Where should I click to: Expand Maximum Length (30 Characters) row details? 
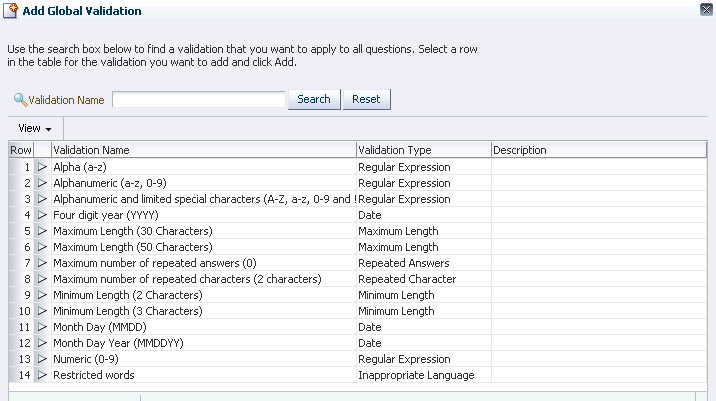pyautogui.click(x=42, y=231)
